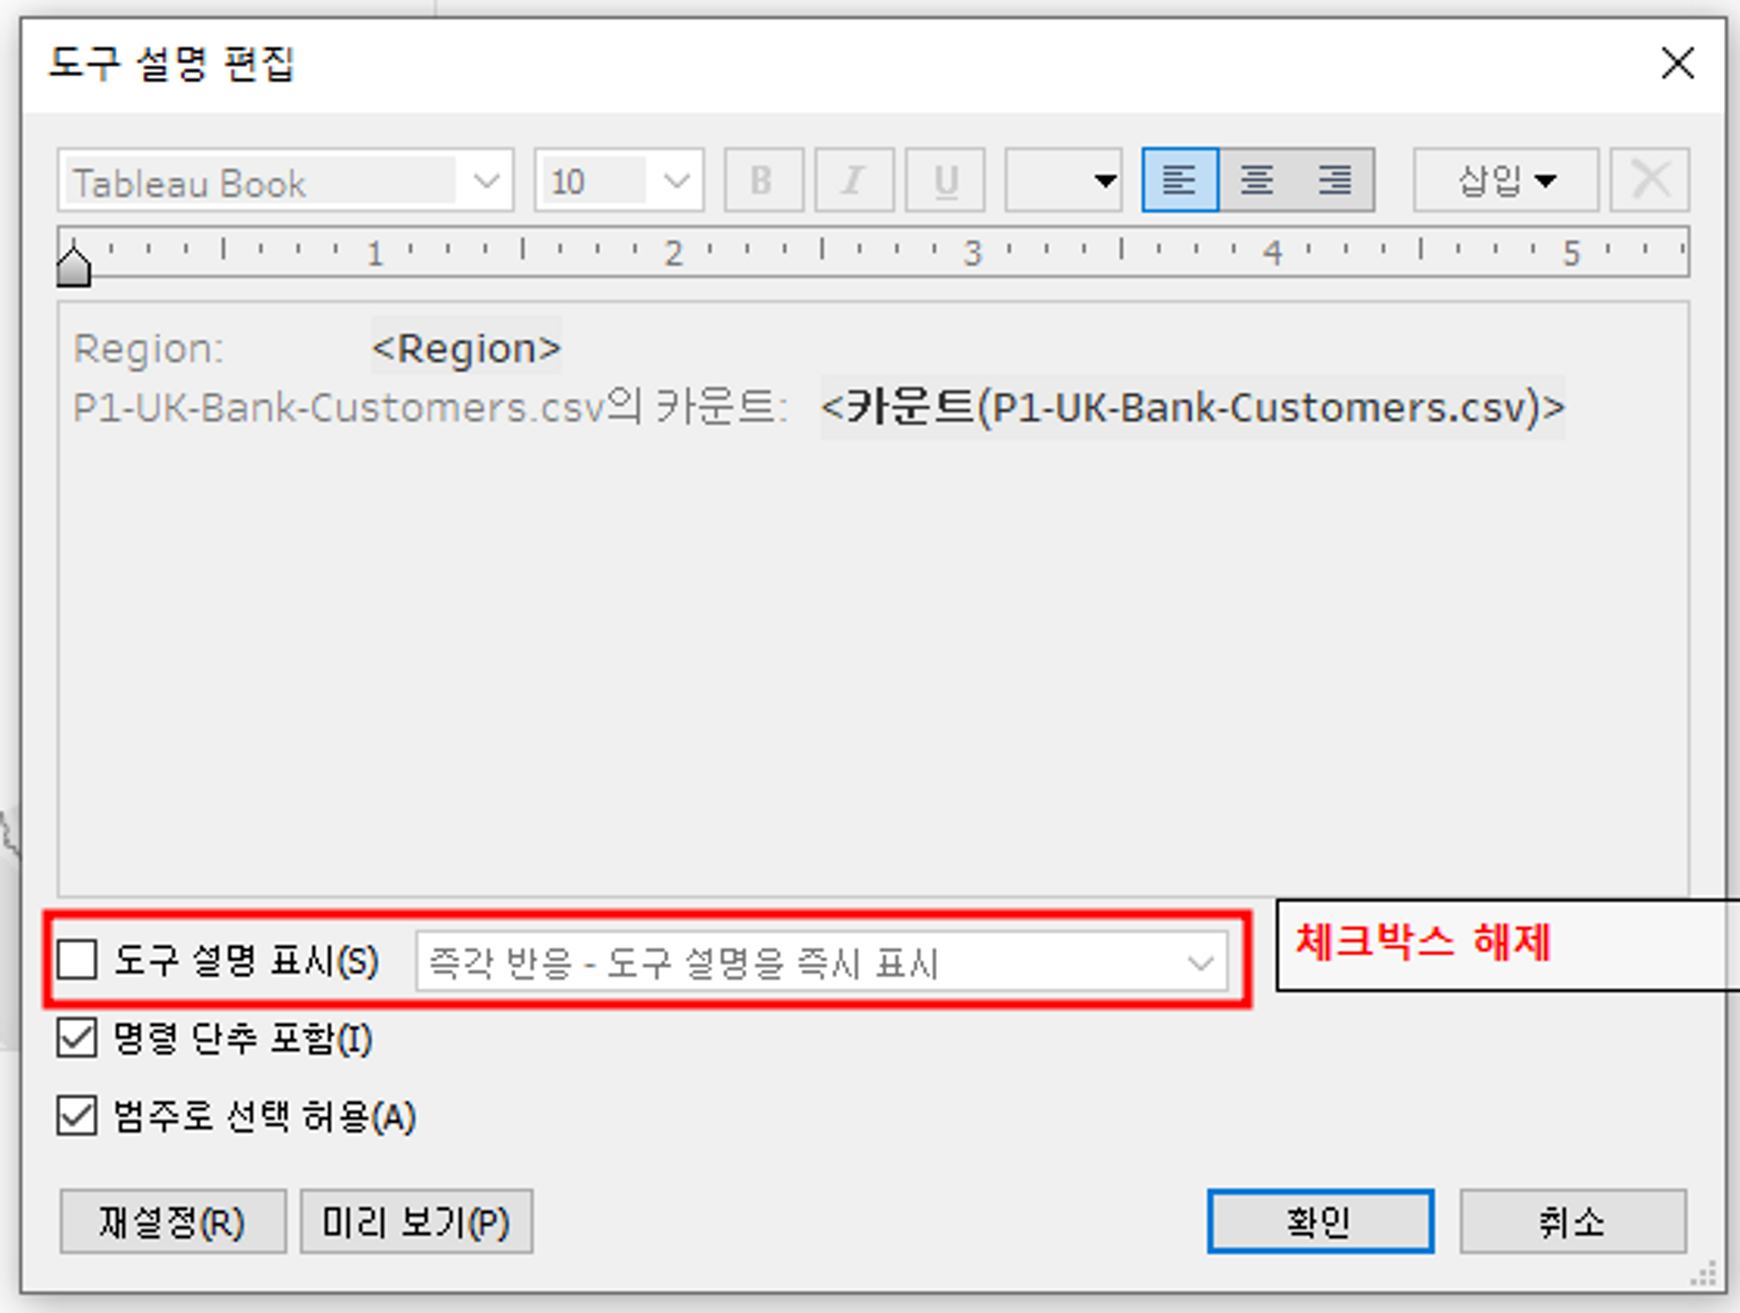Toggle Bold formatting button
Viewport: 1740px width, 1313px height.
763,181
